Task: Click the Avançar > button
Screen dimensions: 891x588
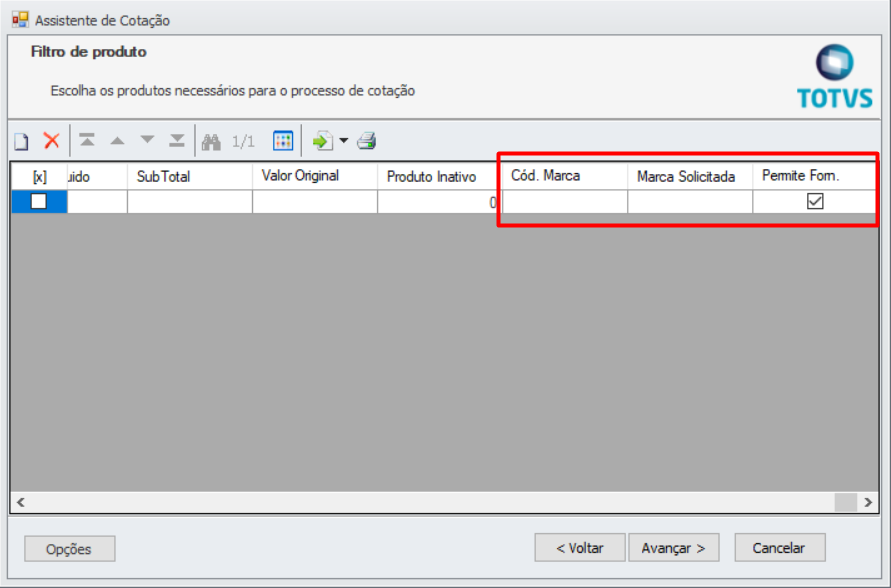Action: coord(674,548)
